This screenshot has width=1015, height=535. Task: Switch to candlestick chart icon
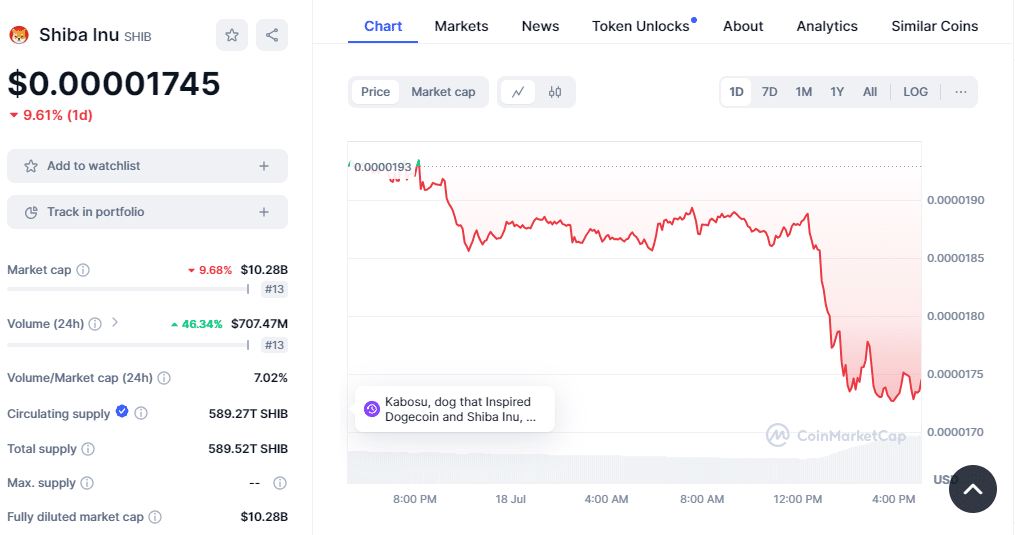coord(555,92)
